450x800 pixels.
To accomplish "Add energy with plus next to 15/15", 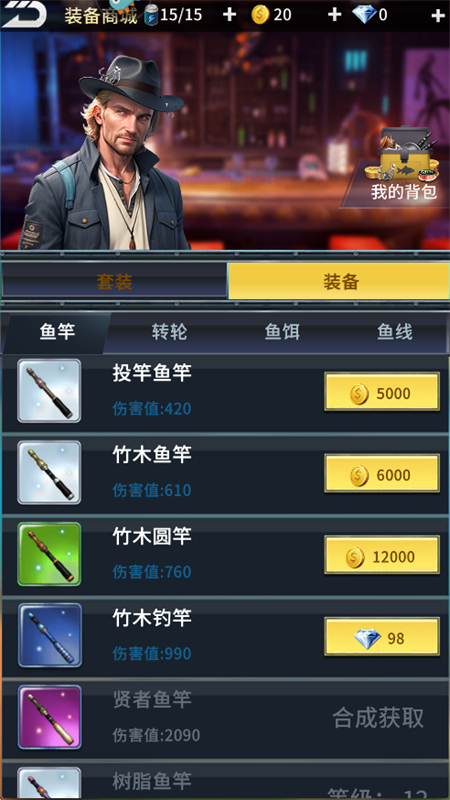I will click(x=230, y=15).
